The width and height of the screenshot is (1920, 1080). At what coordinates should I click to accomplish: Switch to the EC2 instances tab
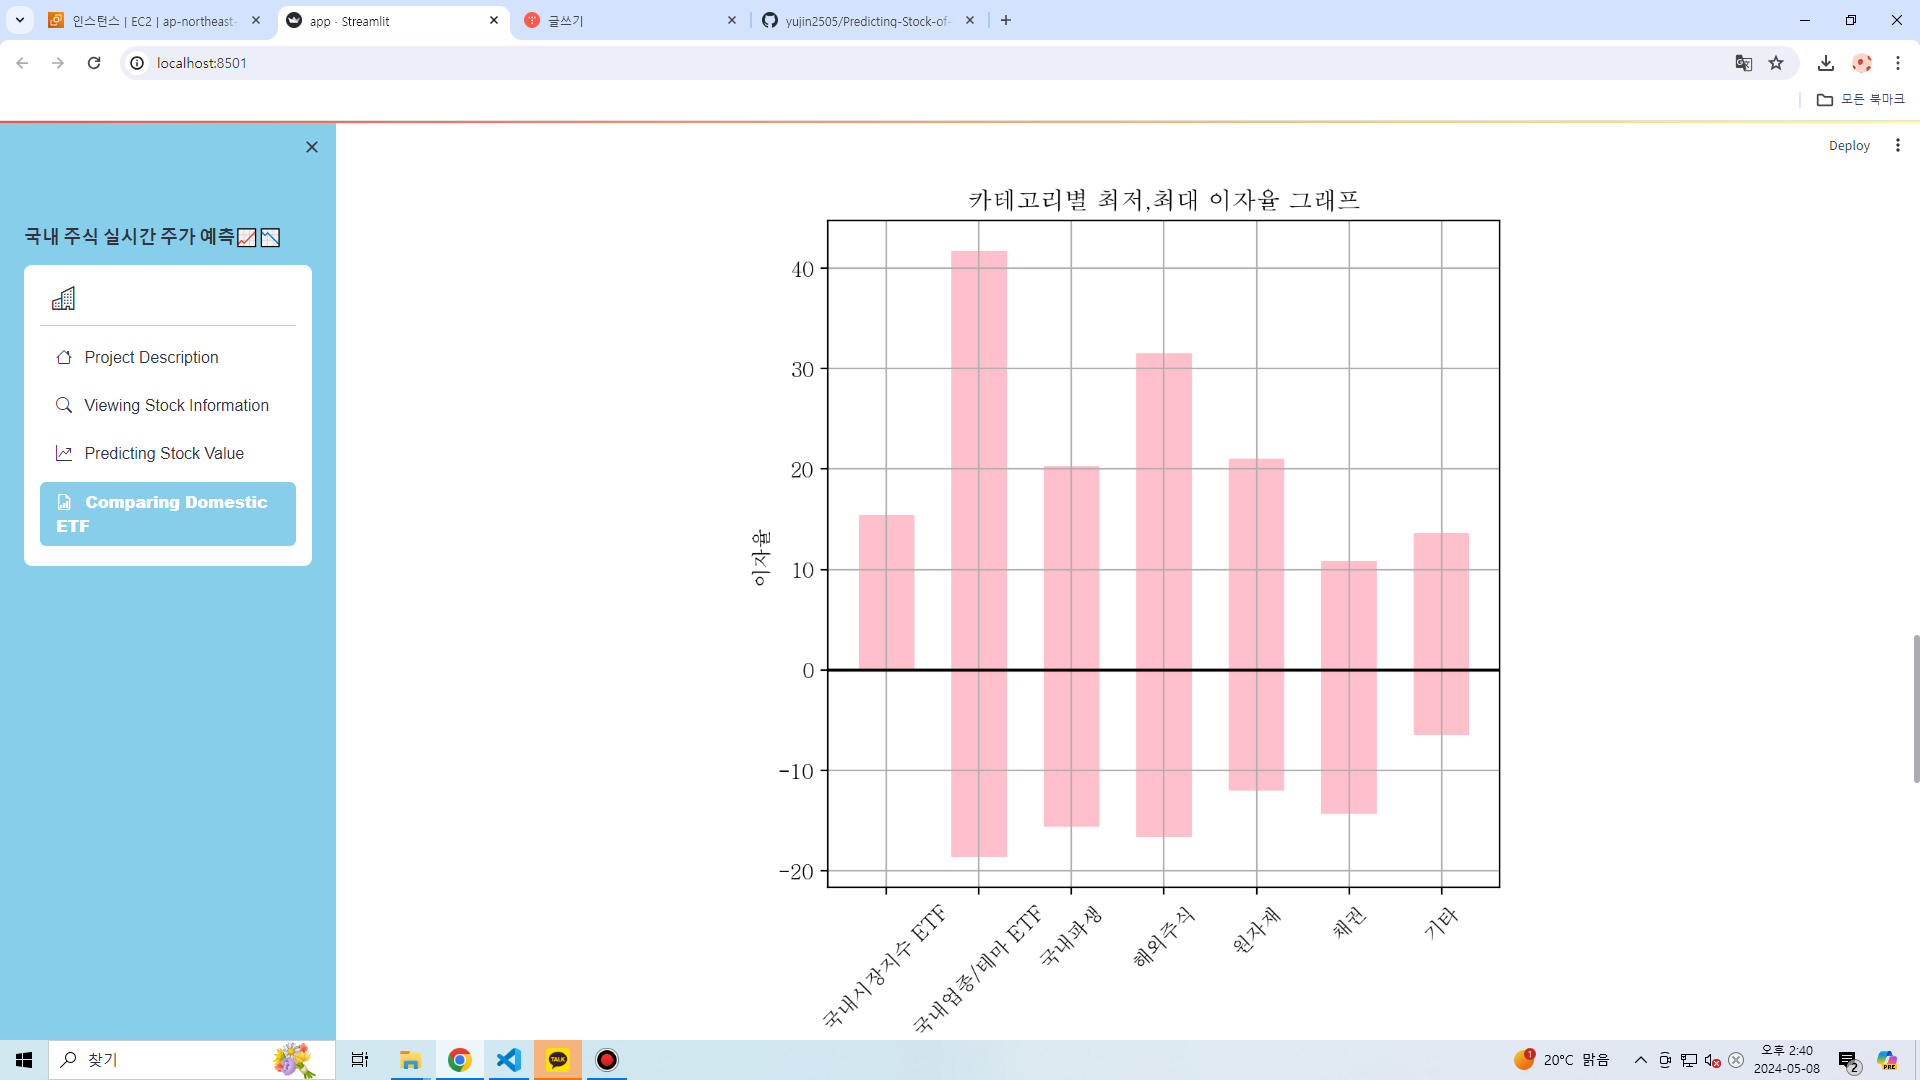[x=154, y=20]
